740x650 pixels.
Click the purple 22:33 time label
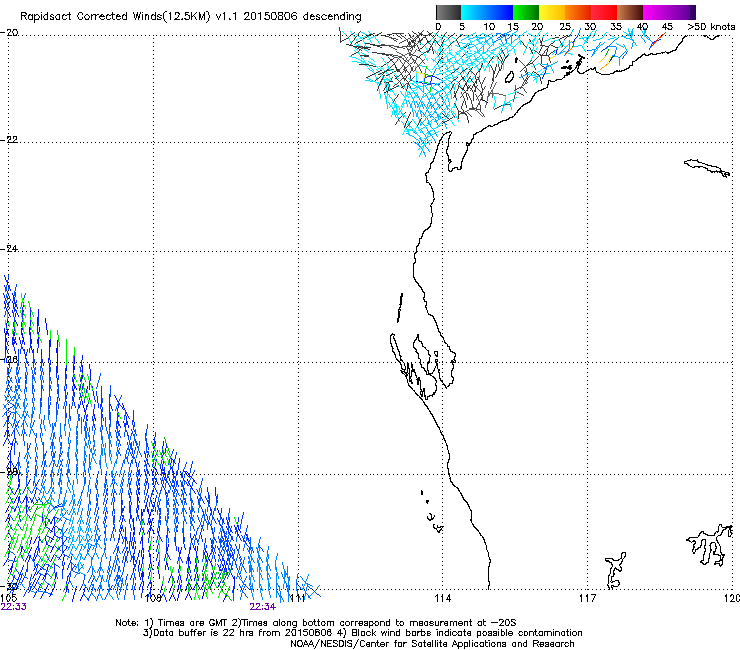14,607
